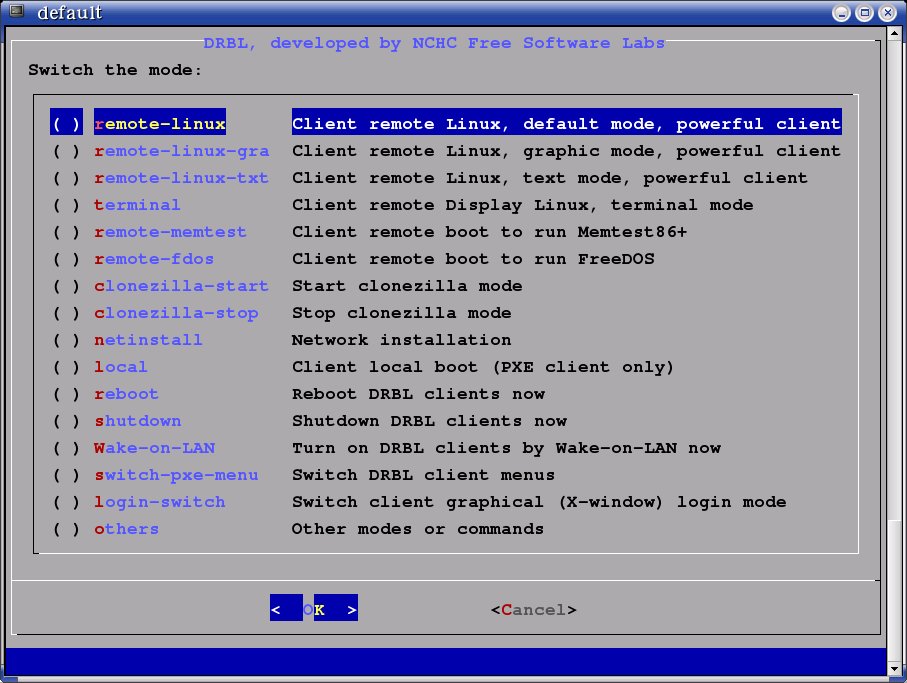Choose the remote-linux-gra graphic mode option

(x=66, y=151)
